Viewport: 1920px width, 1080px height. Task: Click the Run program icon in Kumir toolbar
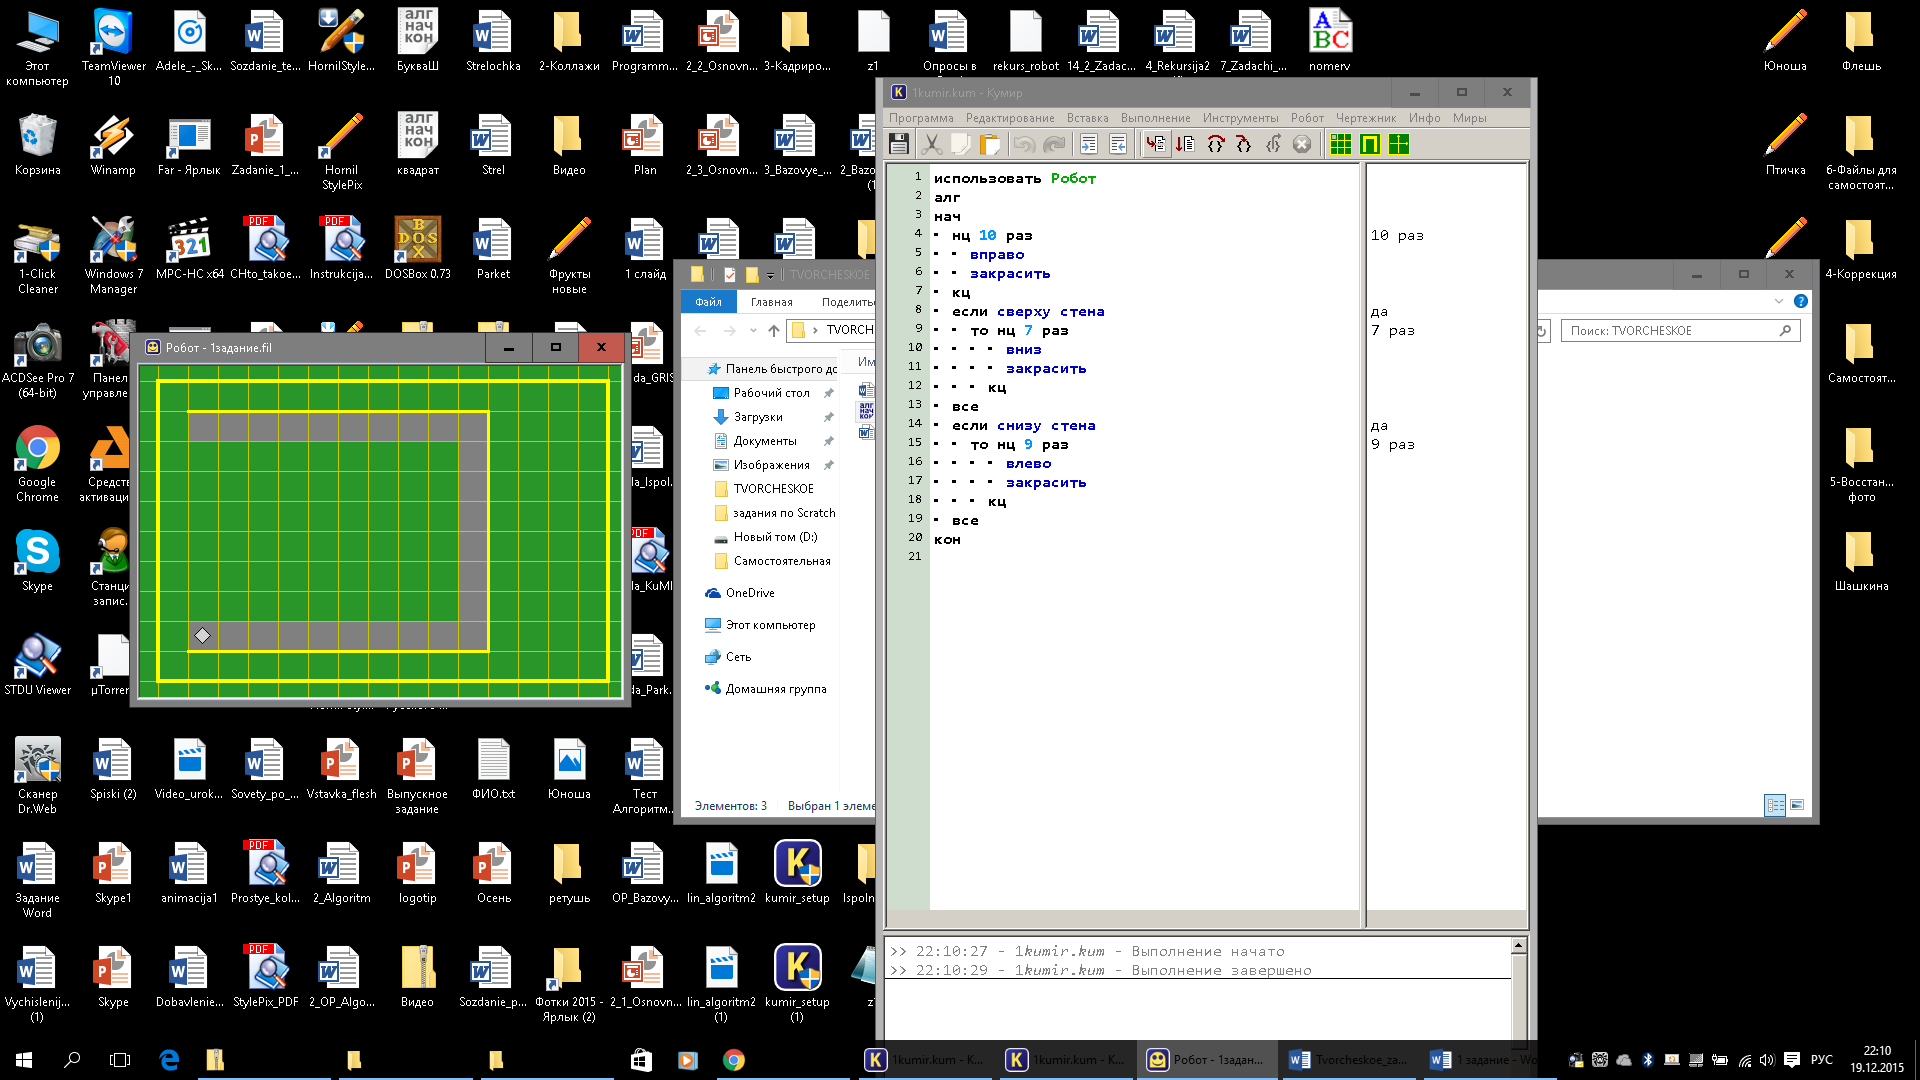point(1155,144)
